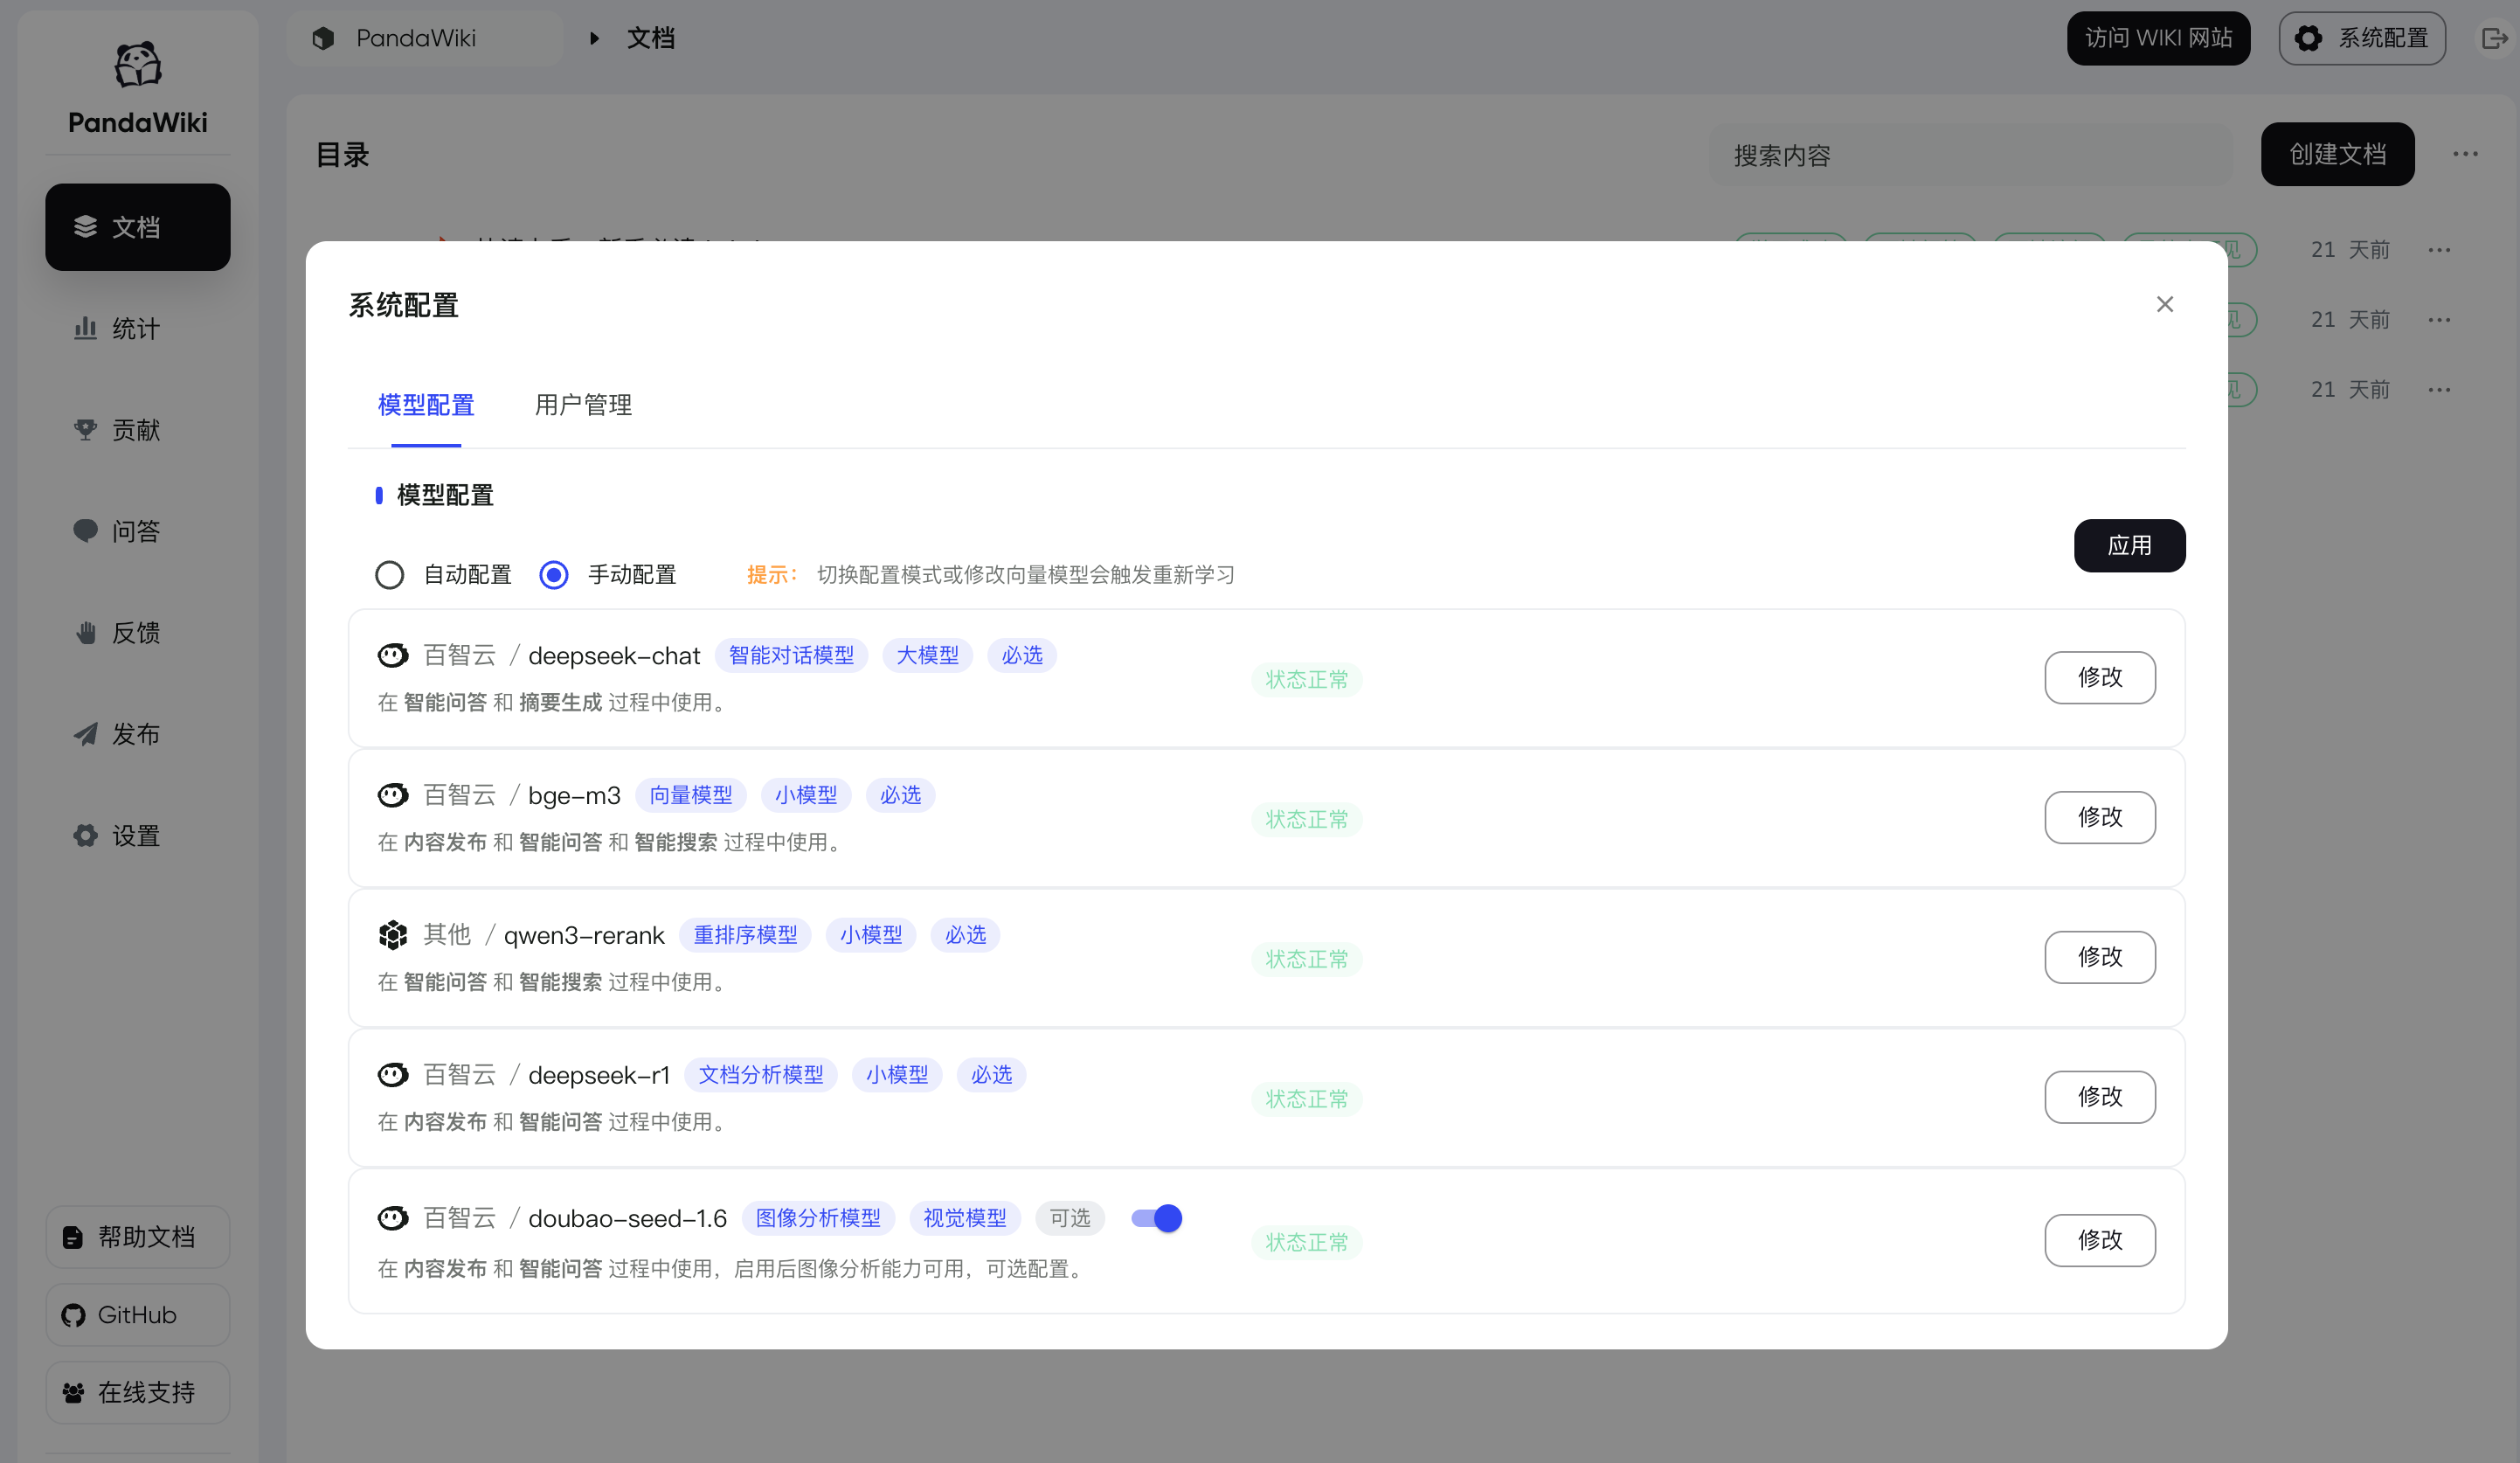Screen dimensions: 2520x1463
Task: Switch to 模型配置 tab
Action: click(426, 405)
